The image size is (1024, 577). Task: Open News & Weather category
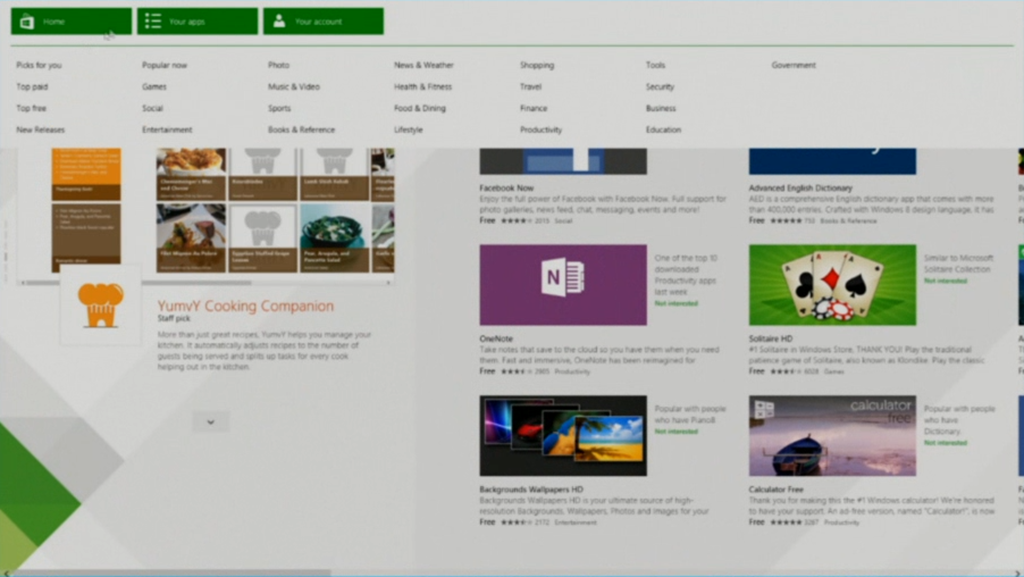coord(423,65)
